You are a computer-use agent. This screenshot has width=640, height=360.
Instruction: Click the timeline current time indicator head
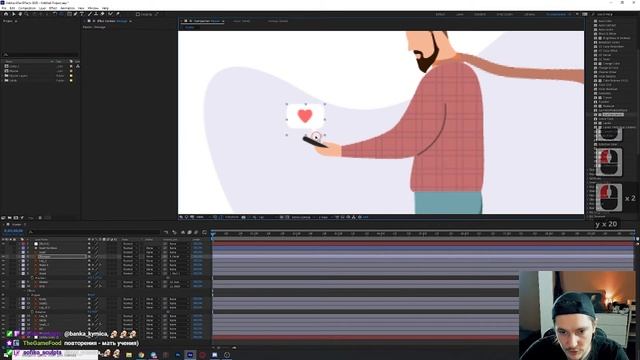(x=213, y=235)
